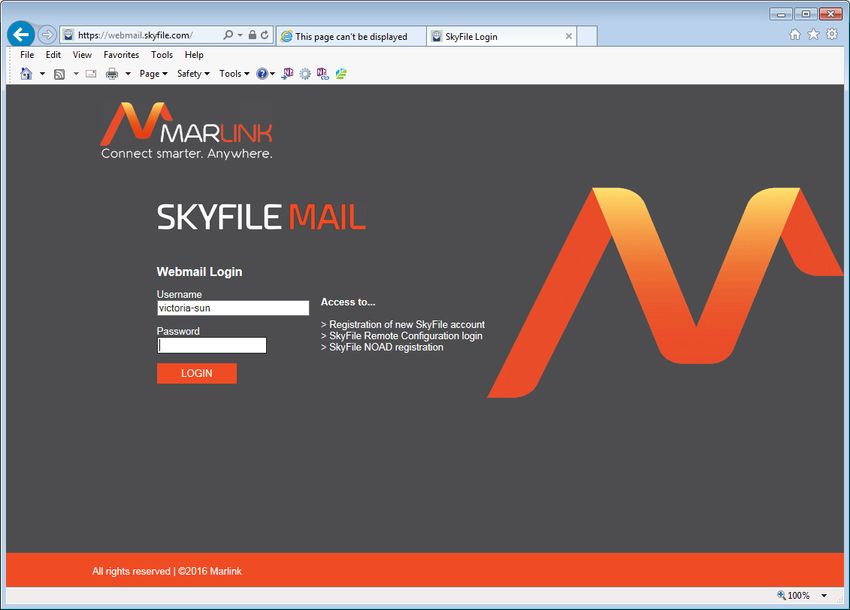Click the blue Help question mark icon
The height and width of the screenshot is (610, 850).
[x=262, y=74]
